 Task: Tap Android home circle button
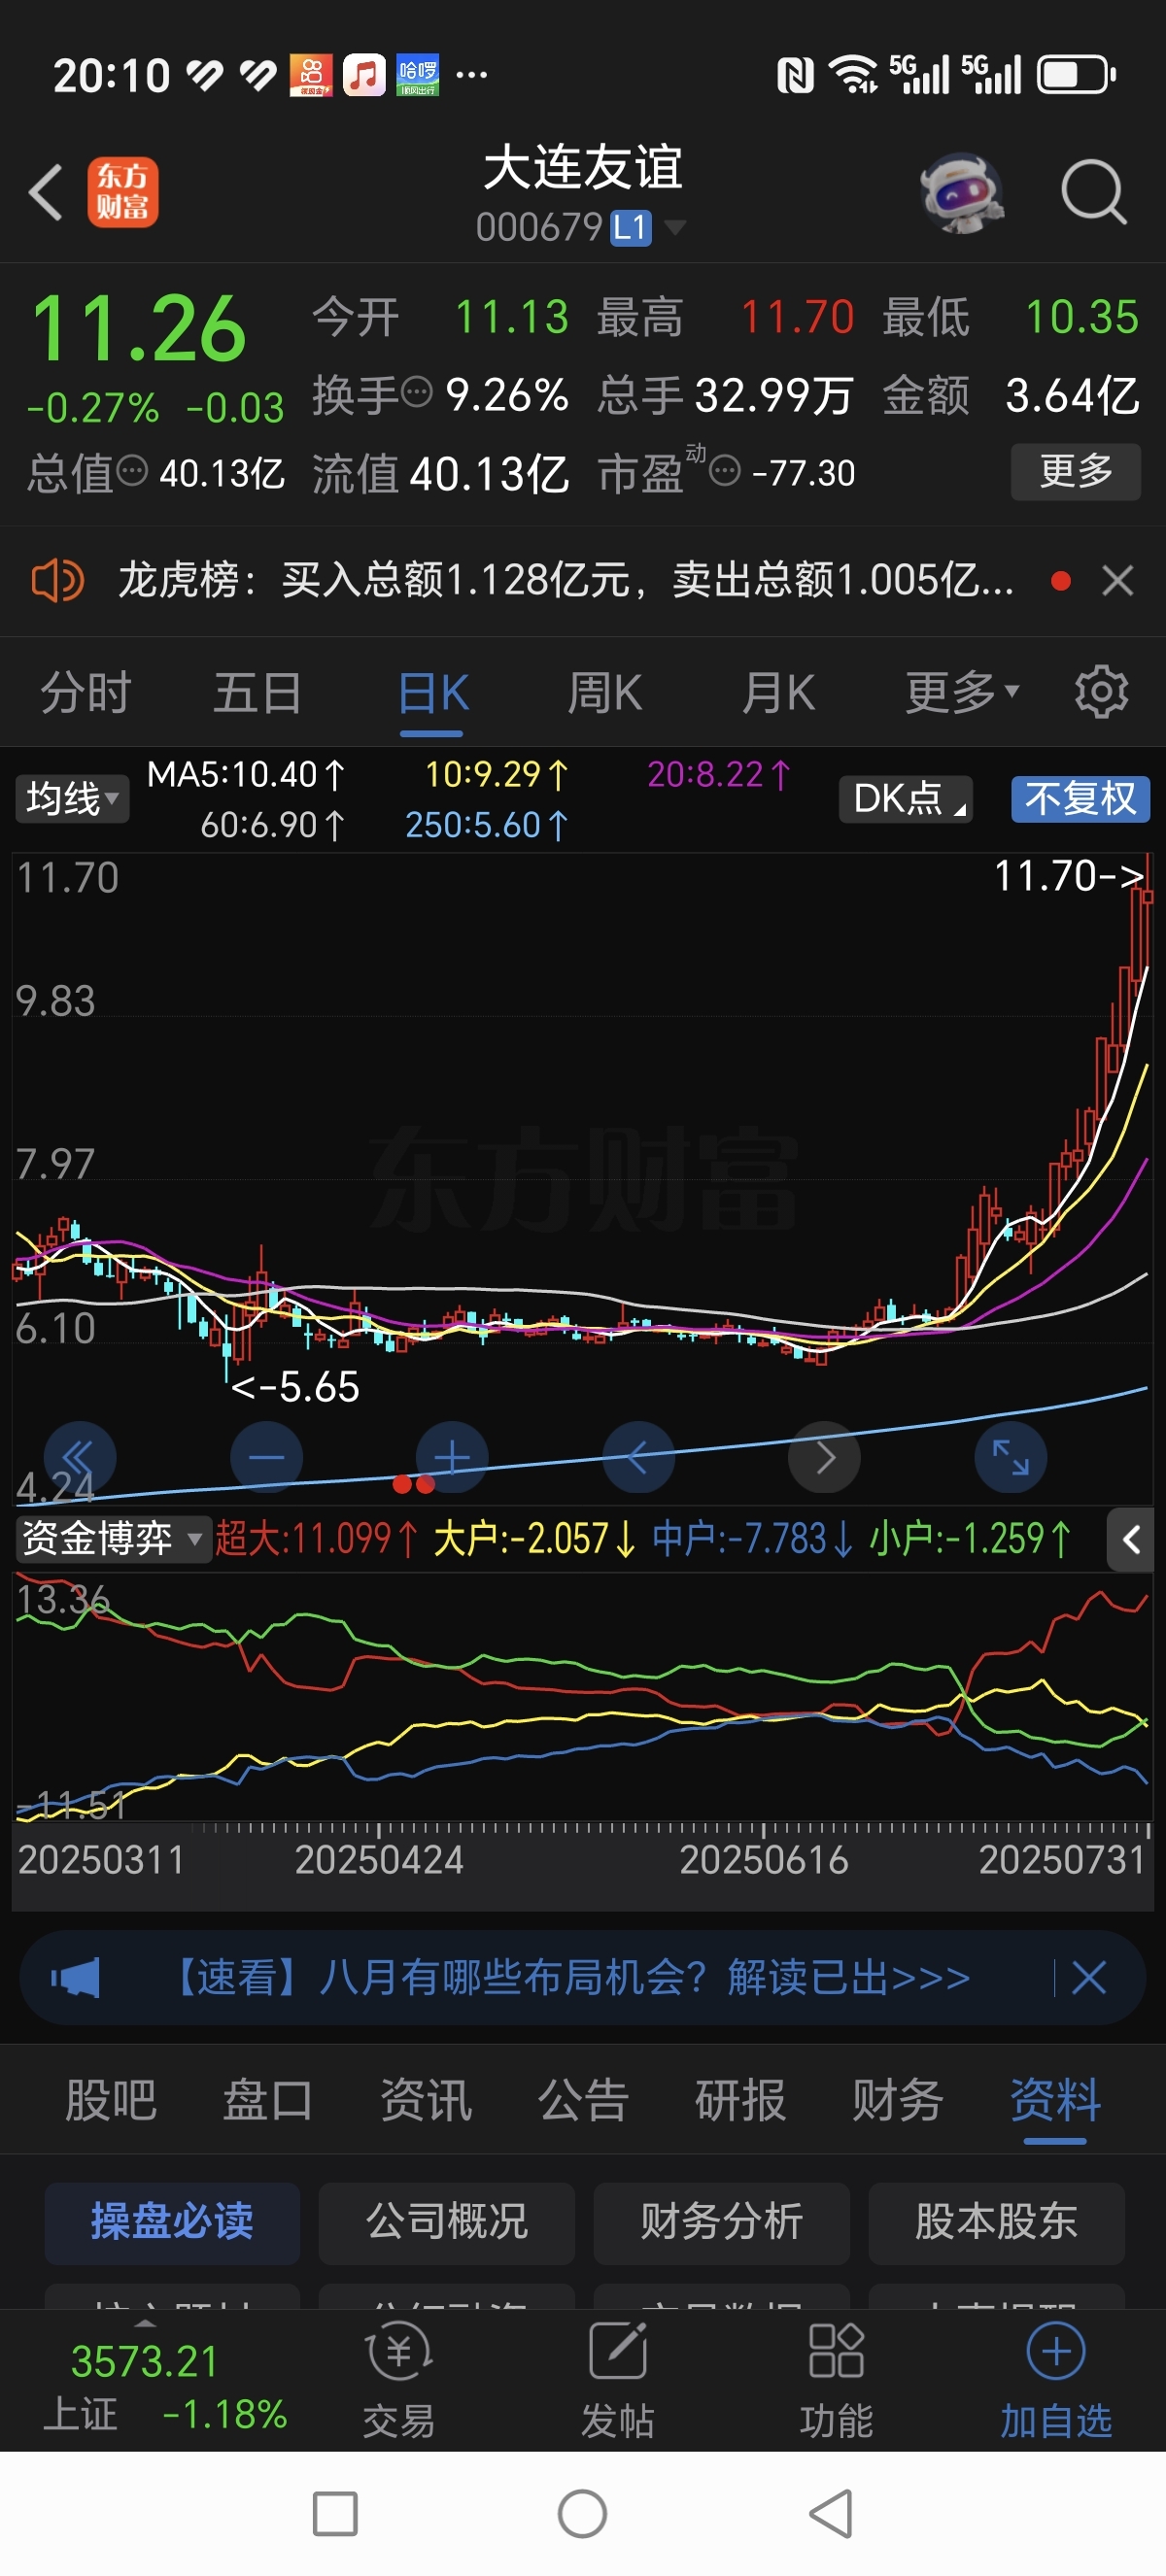click(x=583, y=2513)
